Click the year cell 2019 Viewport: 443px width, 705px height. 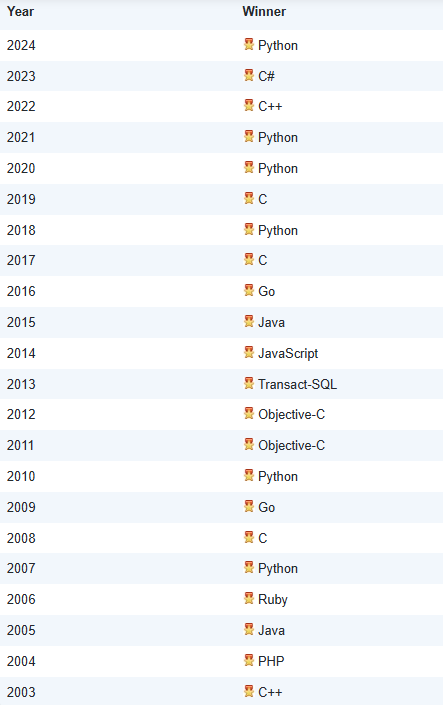21,199
